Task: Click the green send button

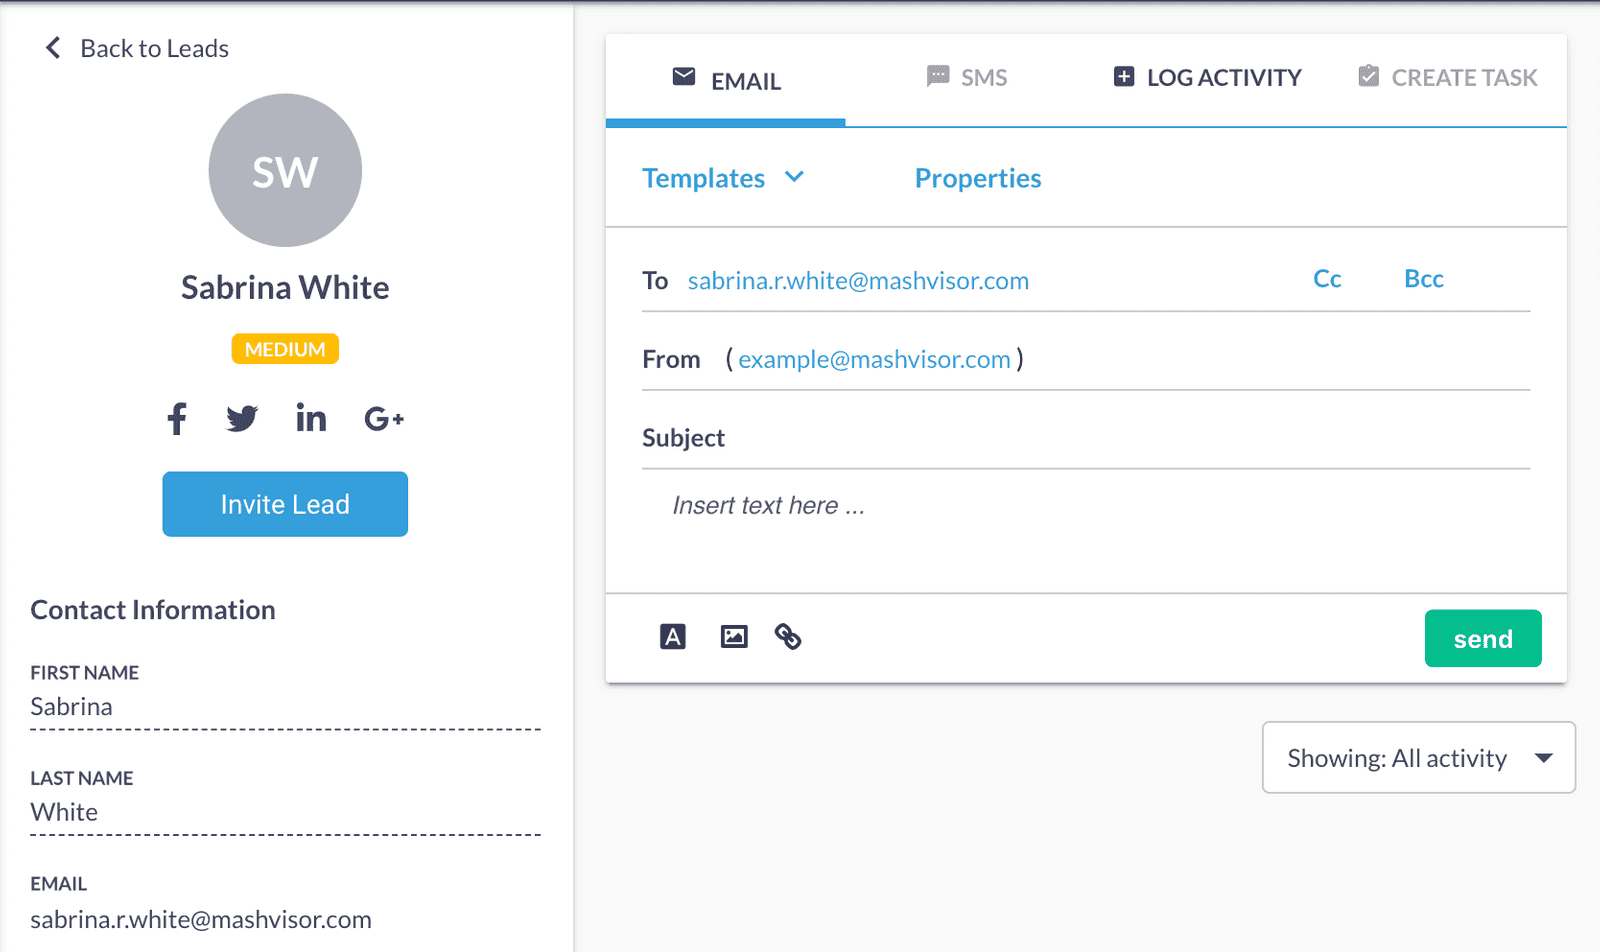Action: coord(1482,639)
